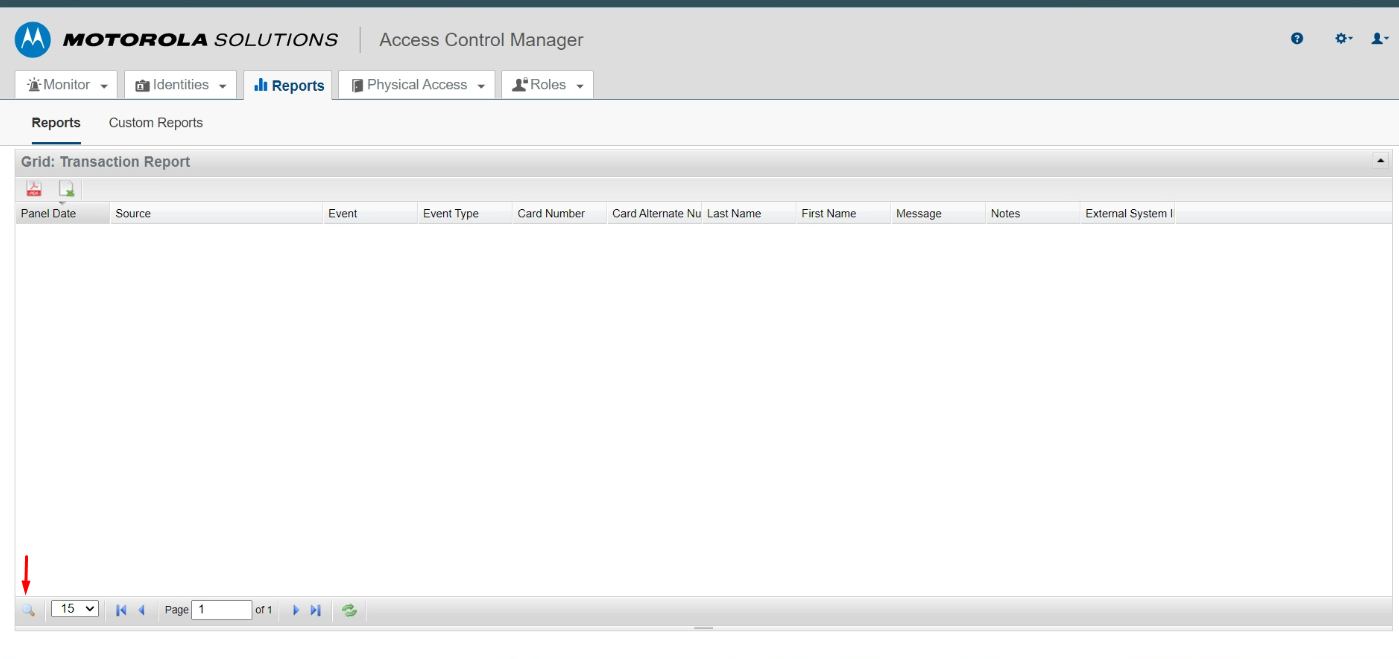Image resolution: width=1399 pixels, height=659 pixels.
Task: Open the user account menu icon
Action: (1380, 39)
